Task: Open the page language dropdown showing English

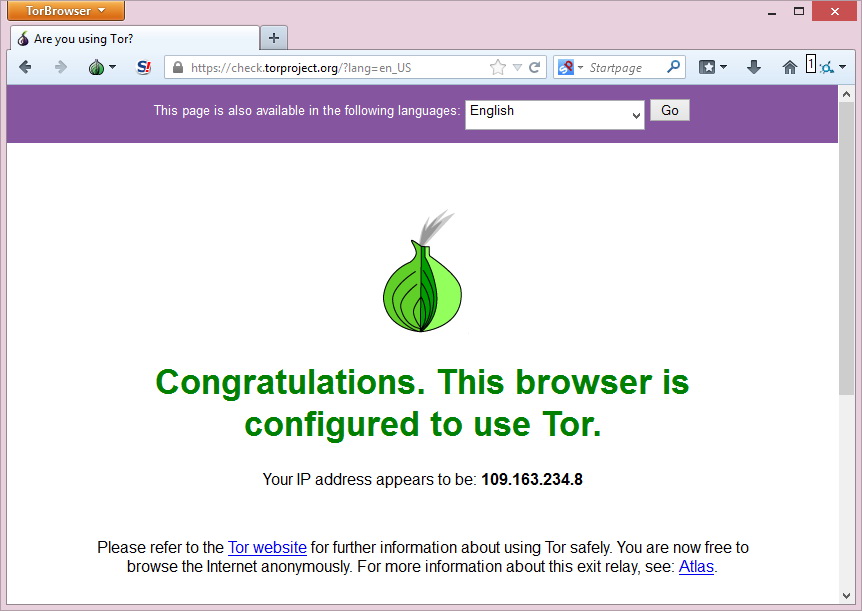Action: pyautogui.click(x=555, y=114)
